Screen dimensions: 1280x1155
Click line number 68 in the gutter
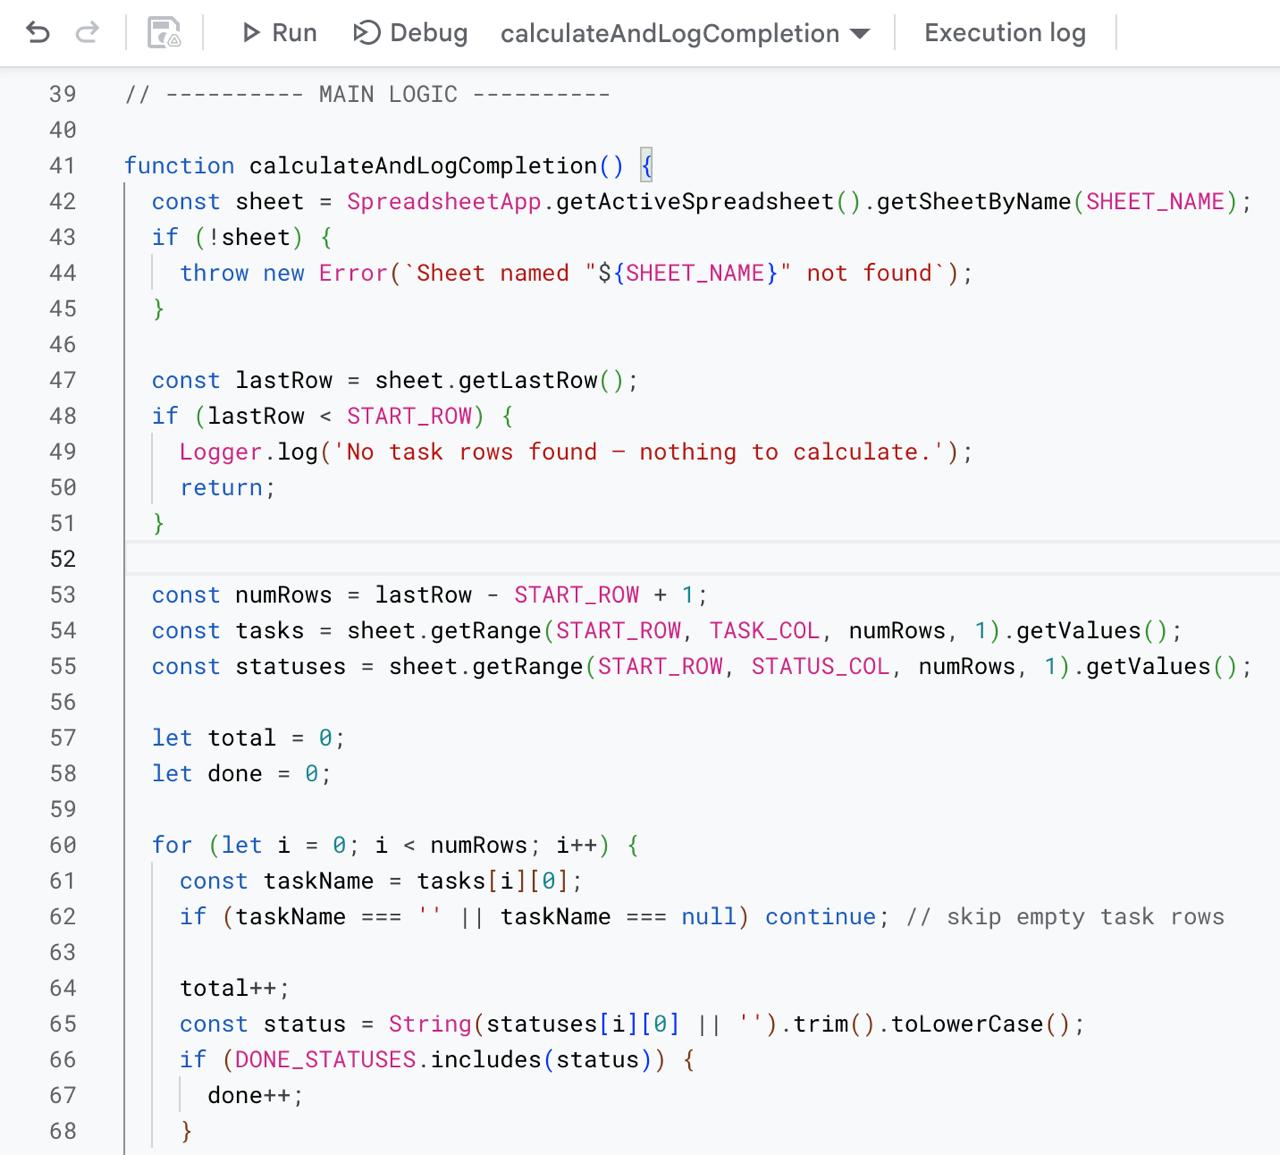tap(62, 1131)
